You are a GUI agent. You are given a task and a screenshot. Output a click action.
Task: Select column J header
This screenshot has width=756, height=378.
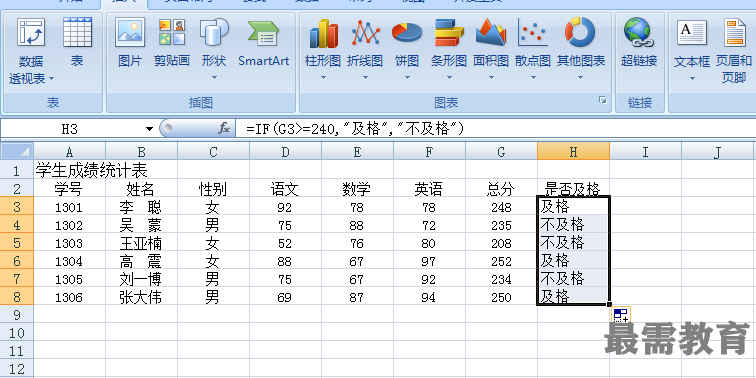[717, 152]
